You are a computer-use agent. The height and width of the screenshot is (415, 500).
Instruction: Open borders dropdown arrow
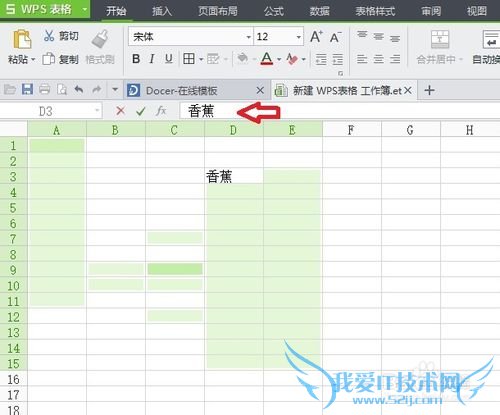pos(201,59)
